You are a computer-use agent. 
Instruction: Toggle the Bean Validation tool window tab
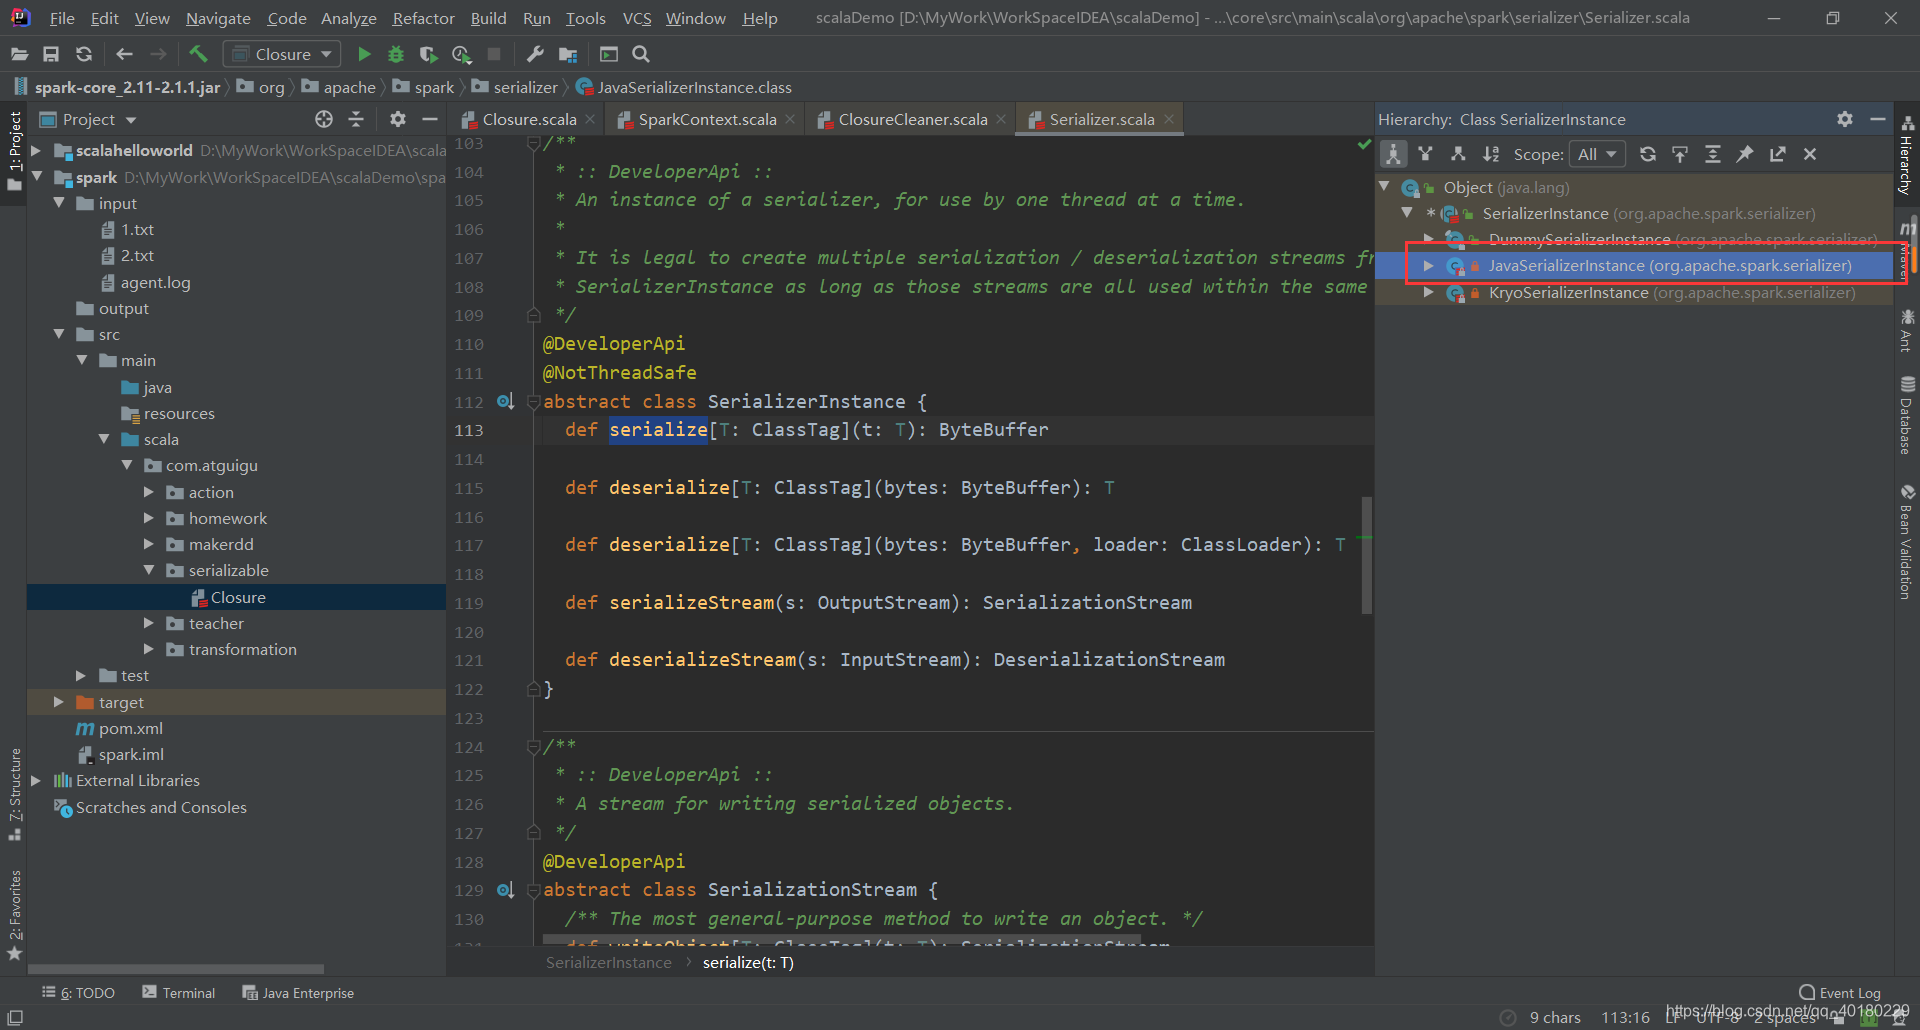point(1907,542)
